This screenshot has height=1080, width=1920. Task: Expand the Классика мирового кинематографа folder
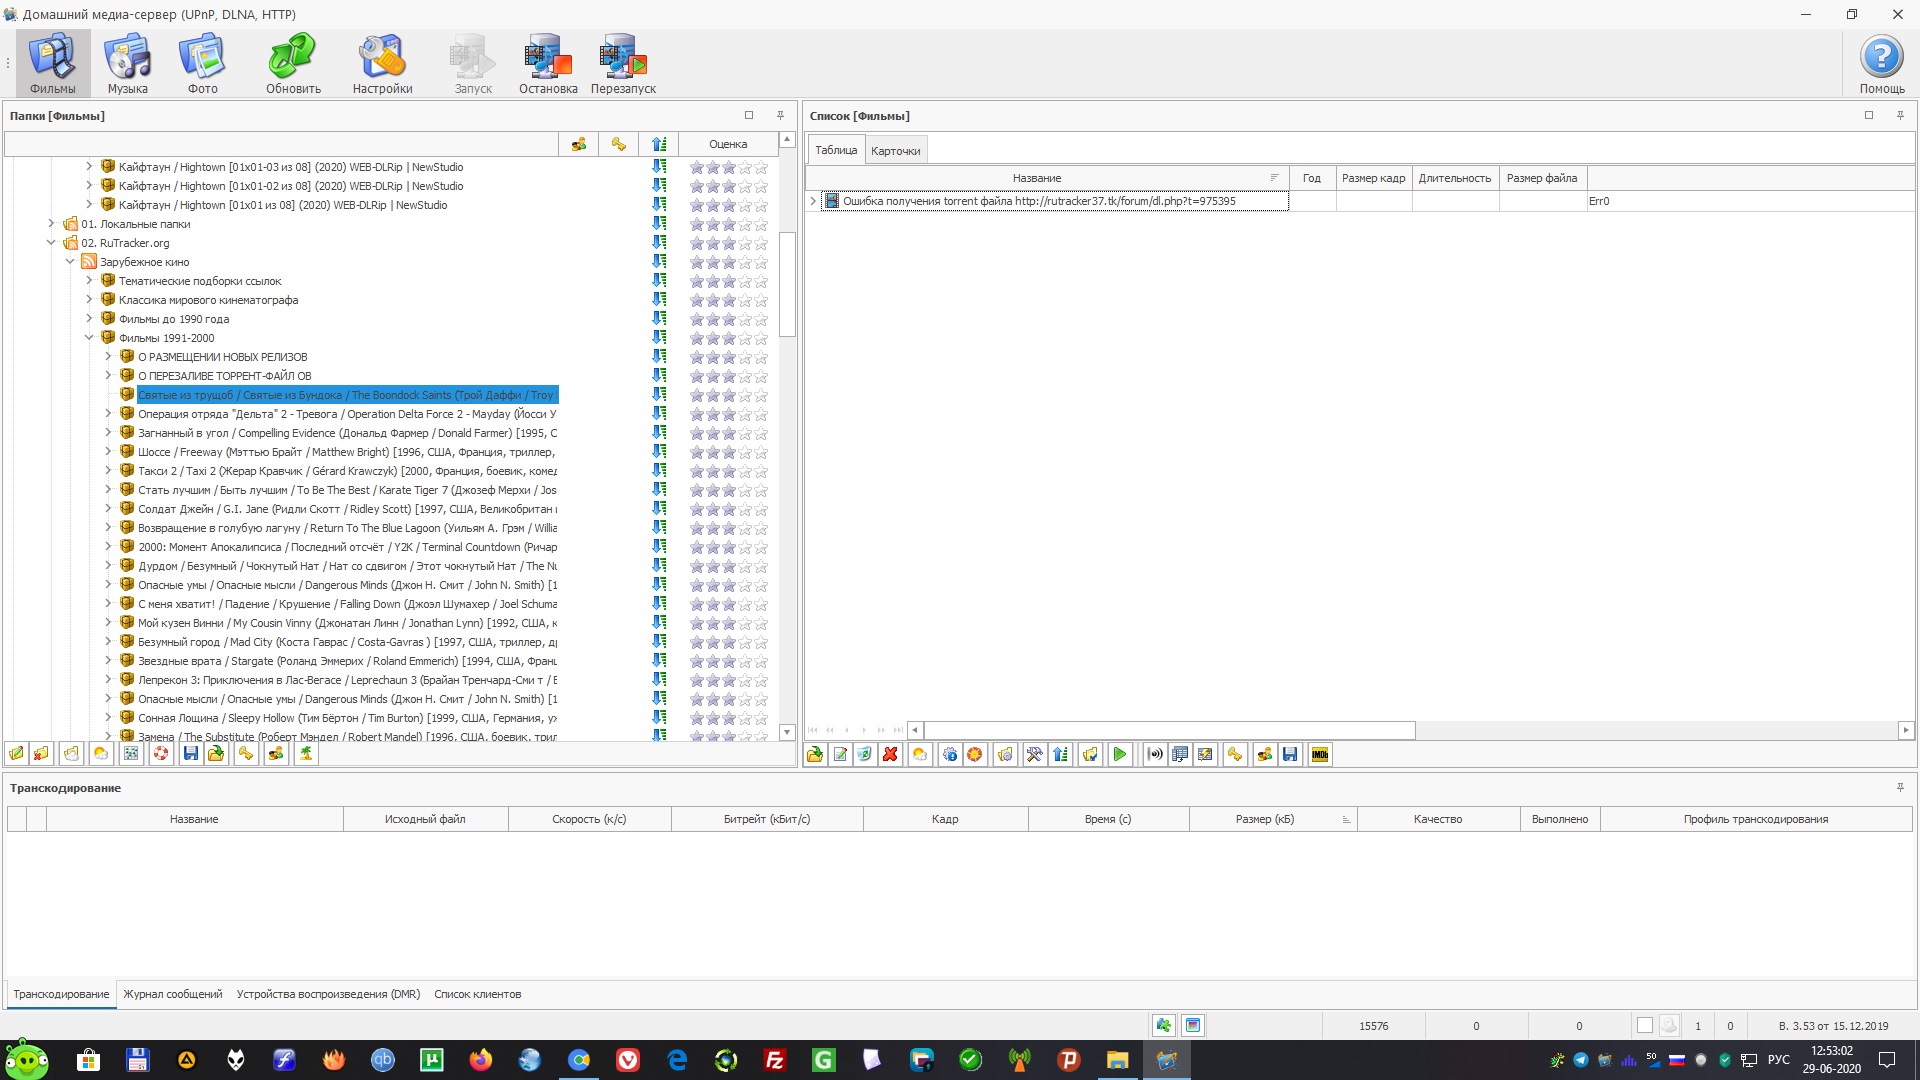coord(89,300)
